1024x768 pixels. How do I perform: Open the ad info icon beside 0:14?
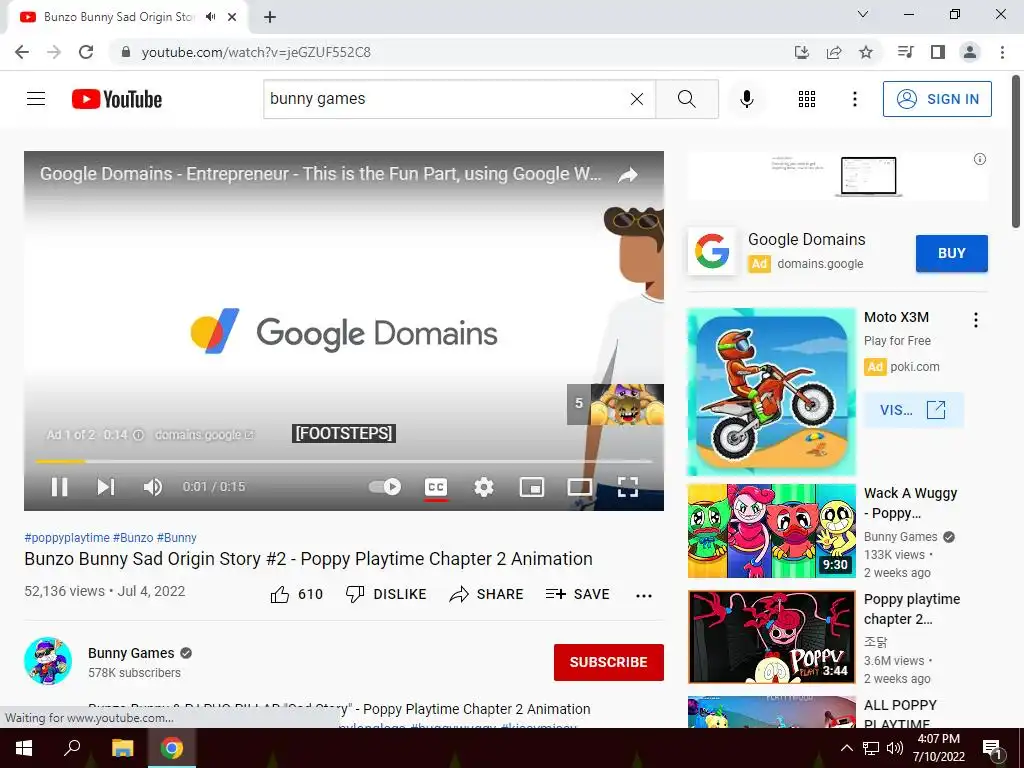tap(138, 435)
